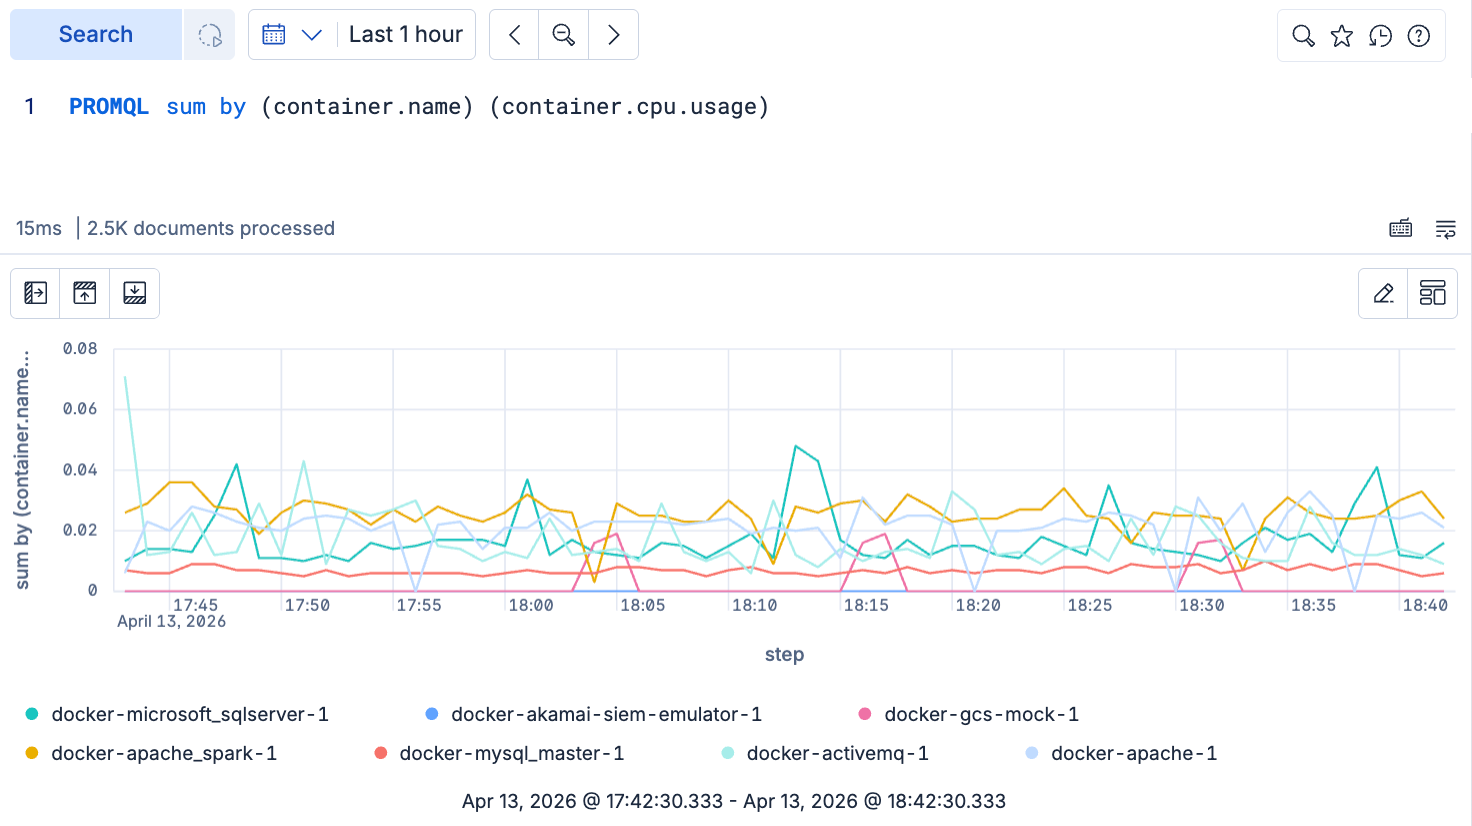Click the refresh query icon beside Search
Image resolution: width=1472 pixels, height=826 pixels.
210,35
